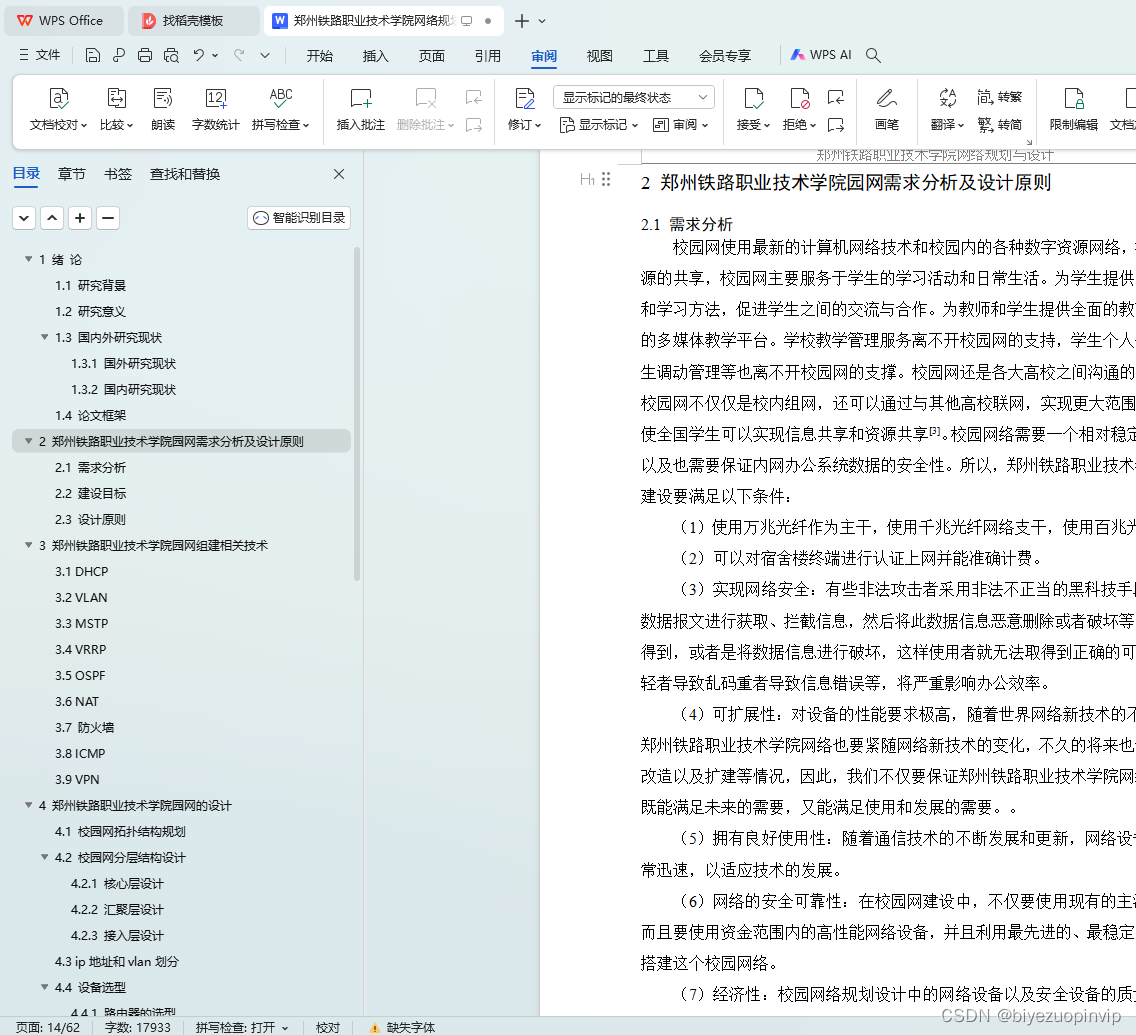Image resolution: width=1136 pixels, height=1035 pixels.
Task: Convert text with 转简
Action: (1000, 125)
